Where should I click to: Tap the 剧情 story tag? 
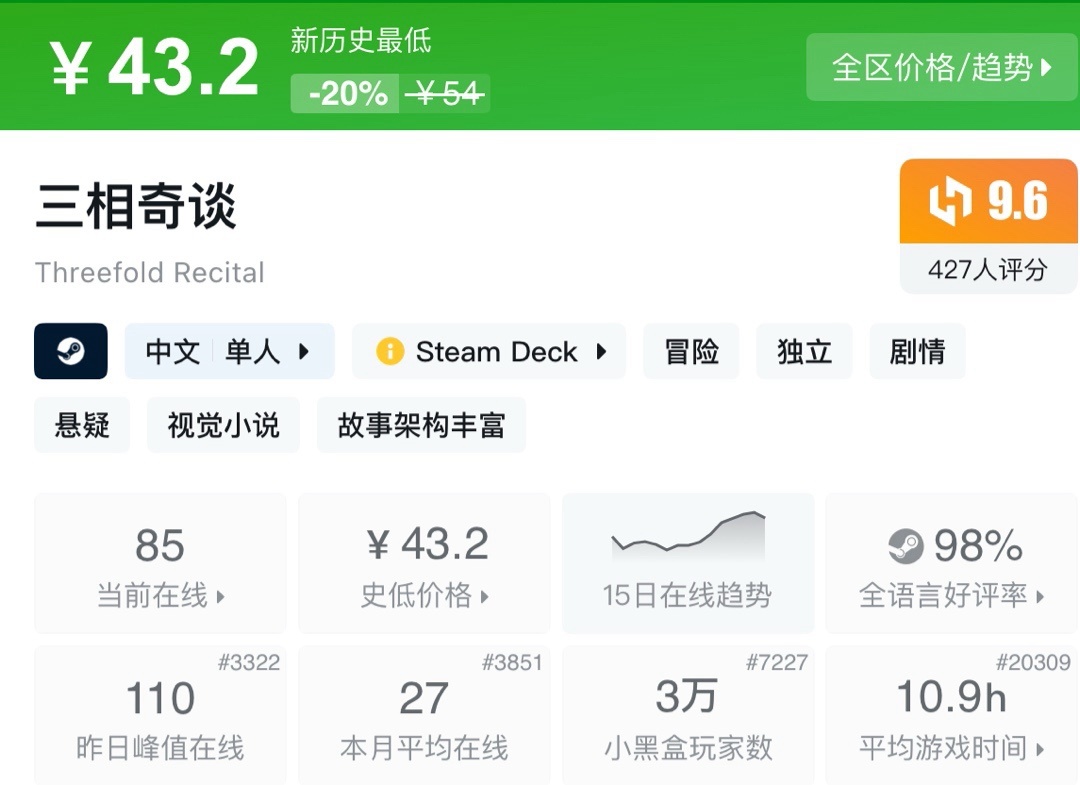pos(917,351)
